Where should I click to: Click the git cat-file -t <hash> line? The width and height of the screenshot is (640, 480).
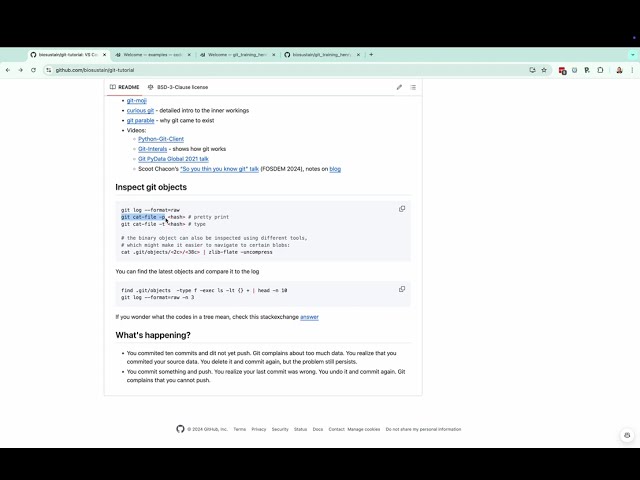[163, 224]
